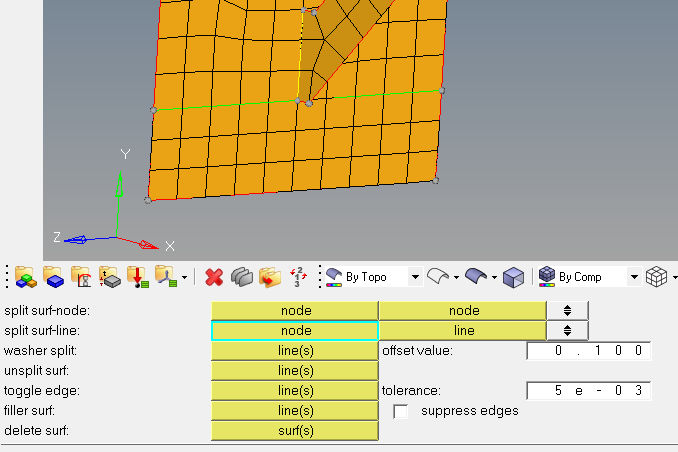Click the 'unsplit surf:' label
The image size is (678, 452).
pos(36,371)
